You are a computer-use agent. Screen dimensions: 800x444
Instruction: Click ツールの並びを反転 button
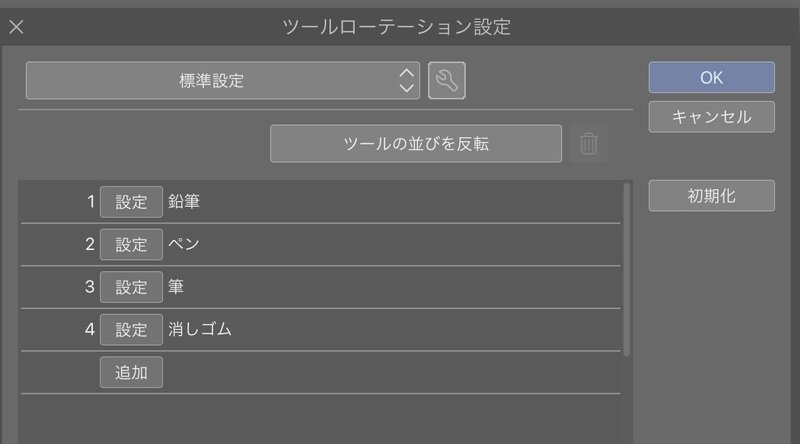(416, 143)
